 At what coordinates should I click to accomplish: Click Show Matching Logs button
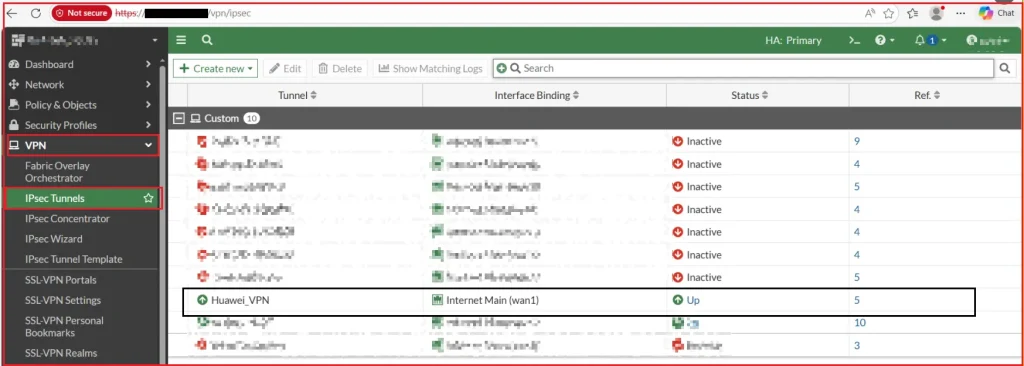click(430, 69)
